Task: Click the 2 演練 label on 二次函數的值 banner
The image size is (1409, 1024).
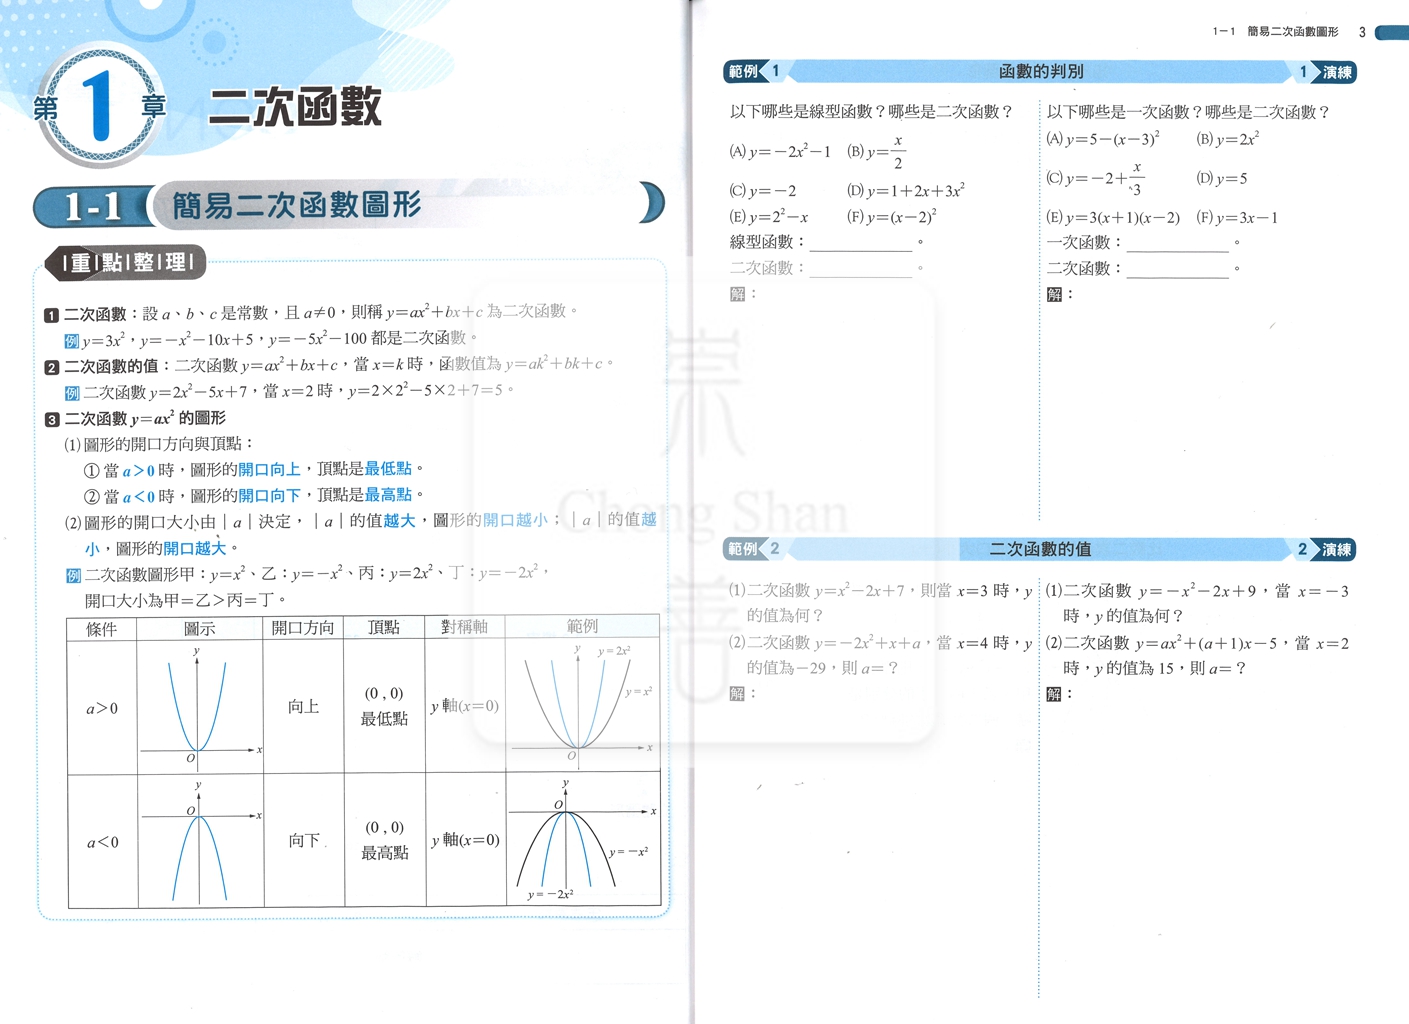Action: pyautogui.click(x=1326, y=549)
